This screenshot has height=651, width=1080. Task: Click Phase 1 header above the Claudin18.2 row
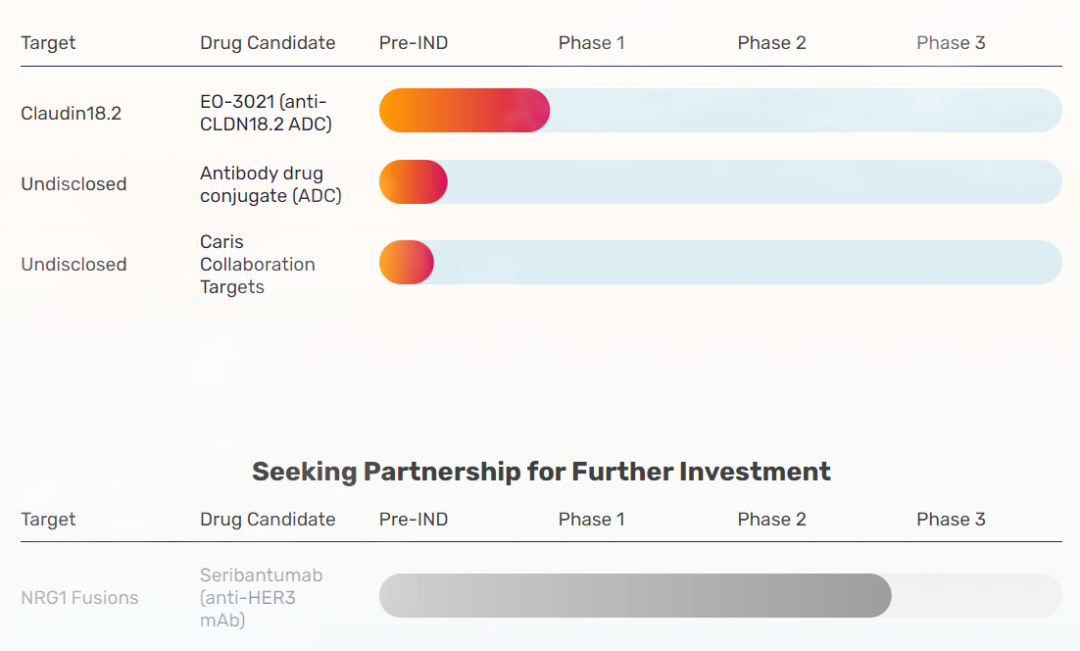(x=591, y=42)
